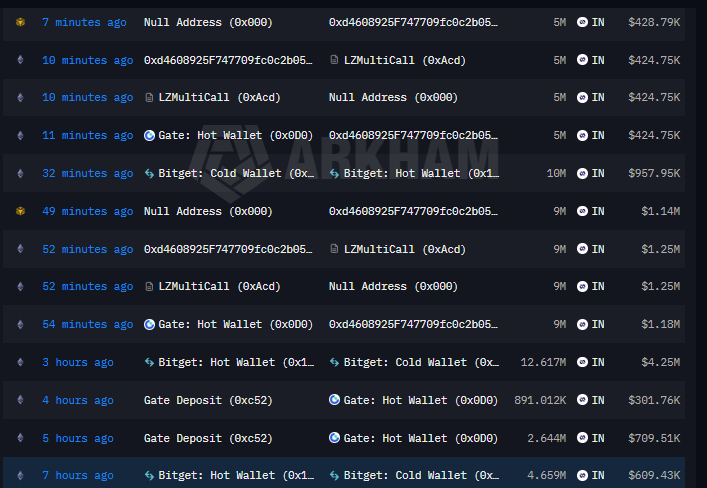Open Null Address sender in 7 minutes ago row
This screenshot has height=488, width=707.
(x=208, y=23)
